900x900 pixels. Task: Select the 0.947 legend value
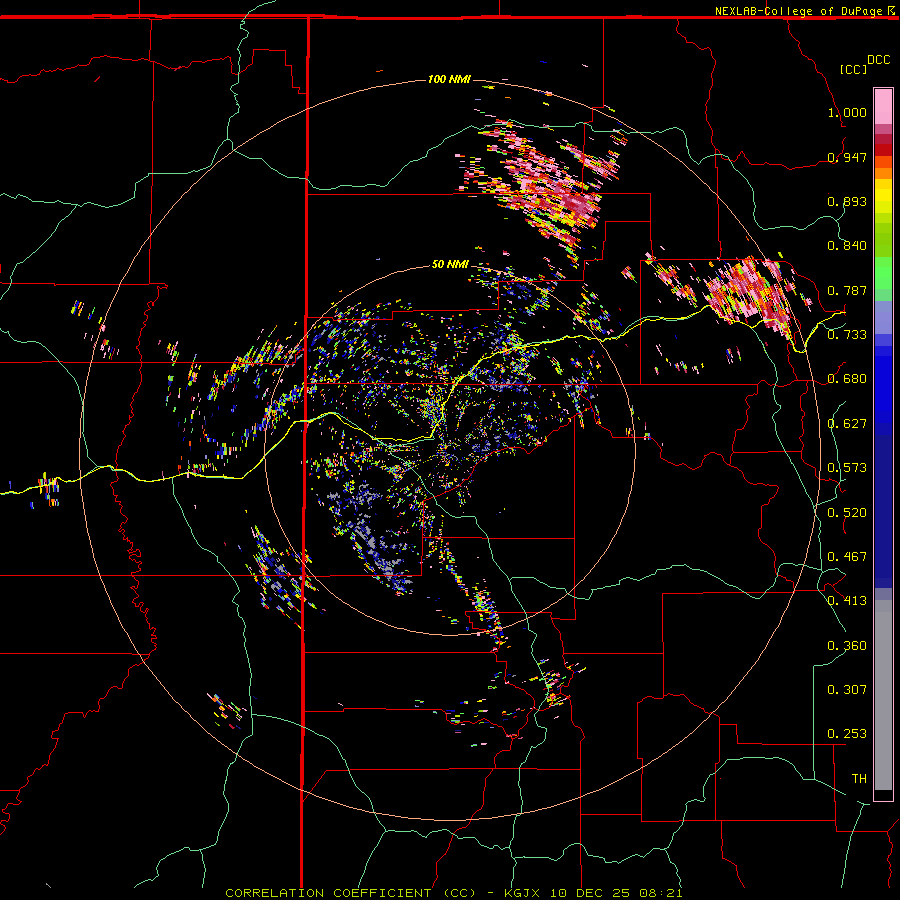coord(847,157)
